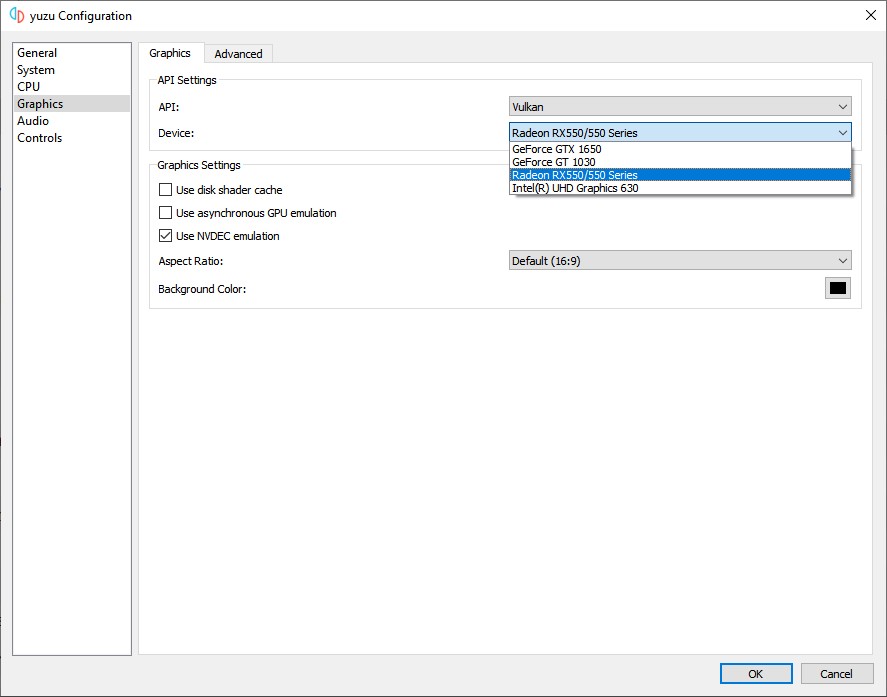887x697 pixels.
Task: Select the GeForce GTX 1650 device
Action: tap(600, 148)
